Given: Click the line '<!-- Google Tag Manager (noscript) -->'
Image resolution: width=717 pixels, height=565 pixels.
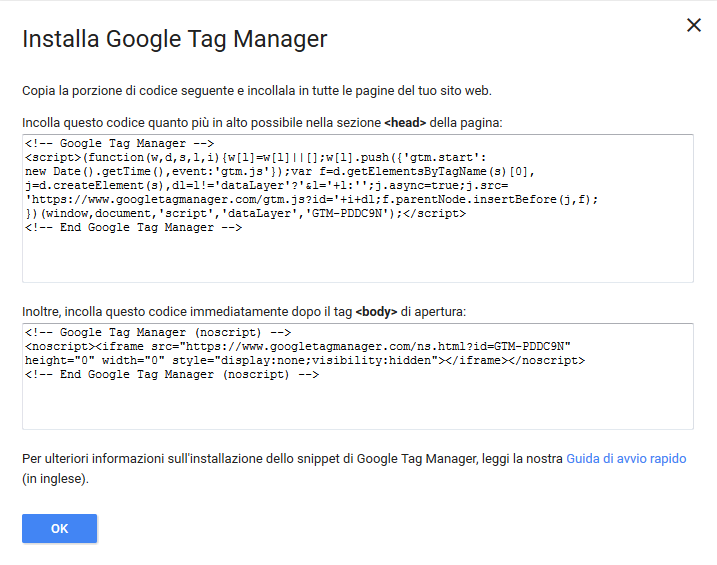Looking at the screenshot, I should [158, 332].
